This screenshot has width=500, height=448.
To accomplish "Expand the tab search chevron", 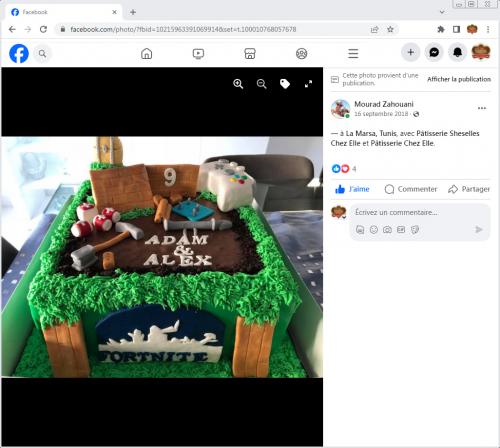I will click(442, 12).
